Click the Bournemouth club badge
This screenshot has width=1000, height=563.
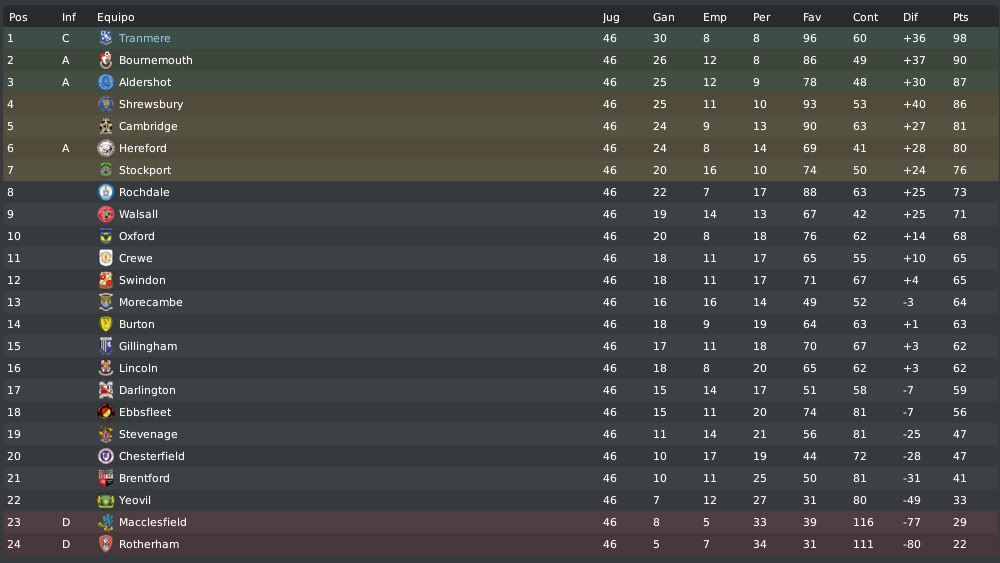pyautogui.click(x=106, y=60)
